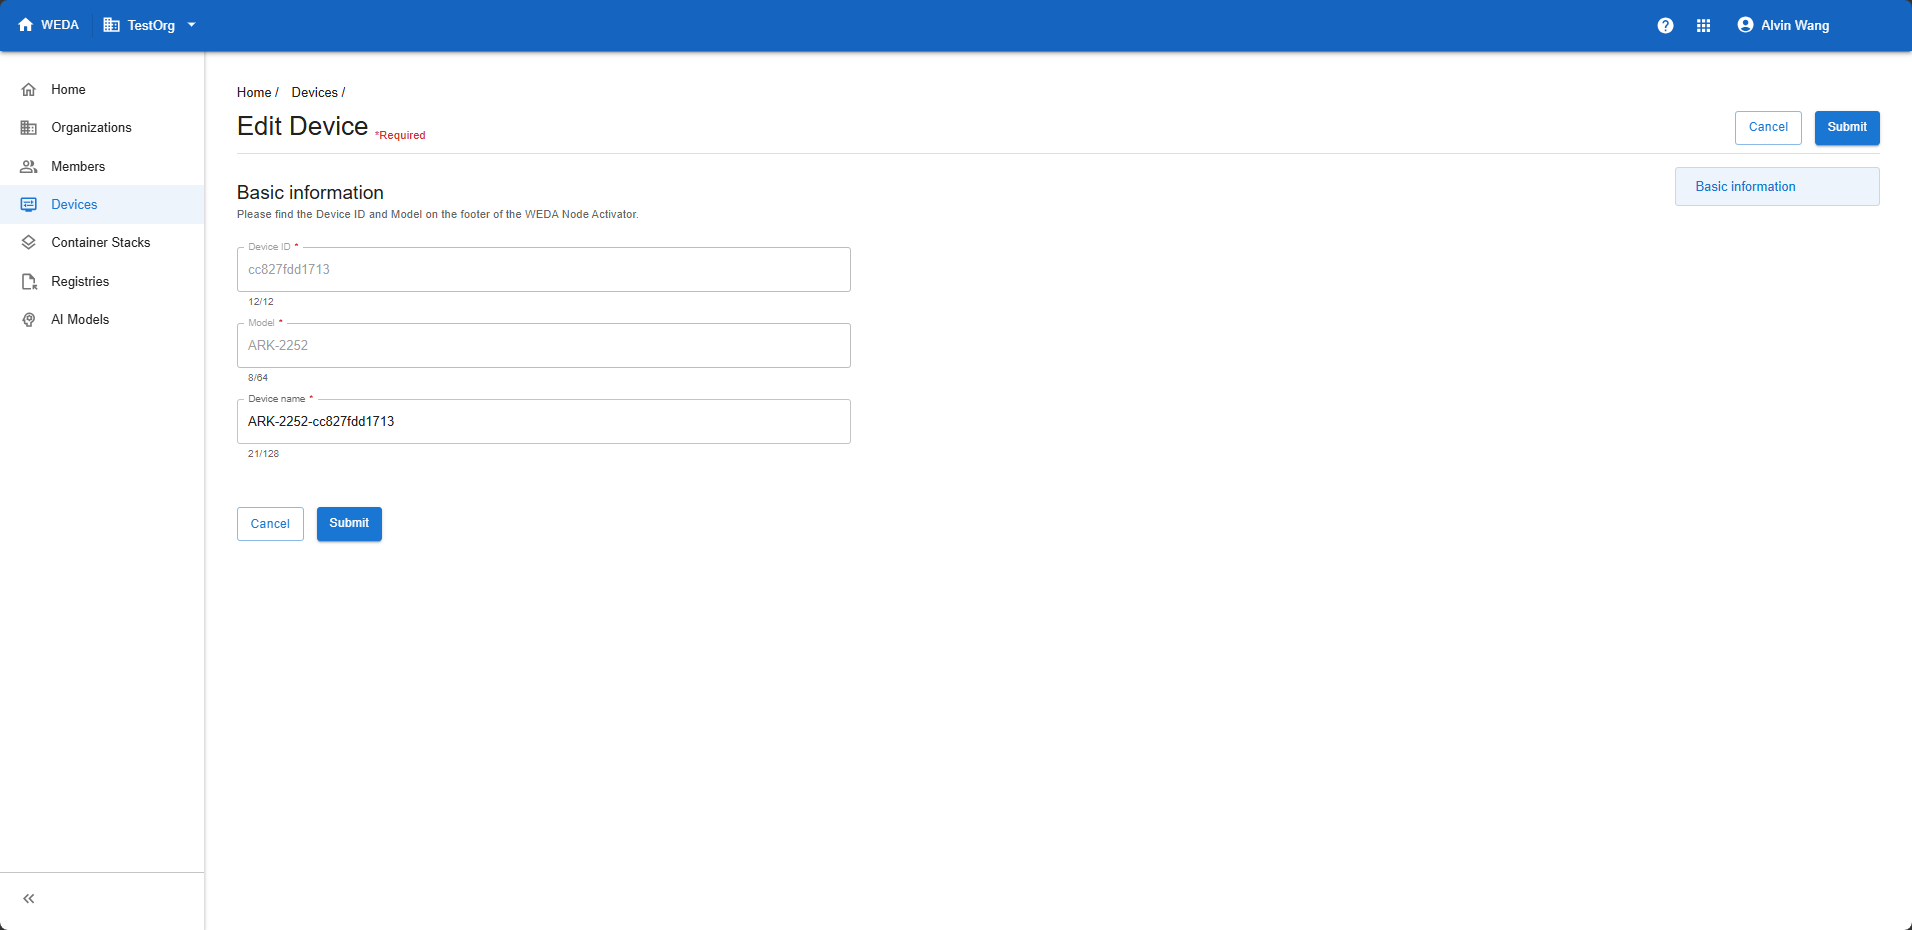Click the user account avatar icon
This screenshot has width=1912, height=930.
click(1745, 25)
